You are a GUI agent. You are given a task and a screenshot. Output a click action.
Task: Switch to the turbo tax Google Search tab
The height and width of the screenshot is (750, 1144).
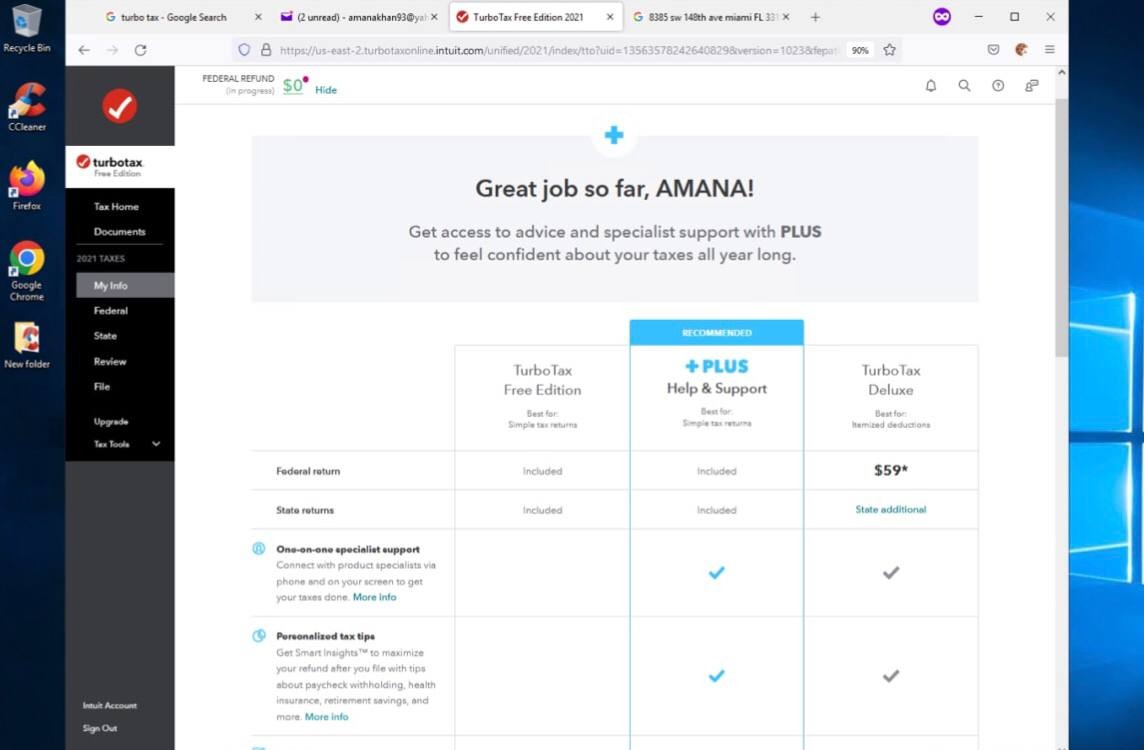click(x=174, y=17)
